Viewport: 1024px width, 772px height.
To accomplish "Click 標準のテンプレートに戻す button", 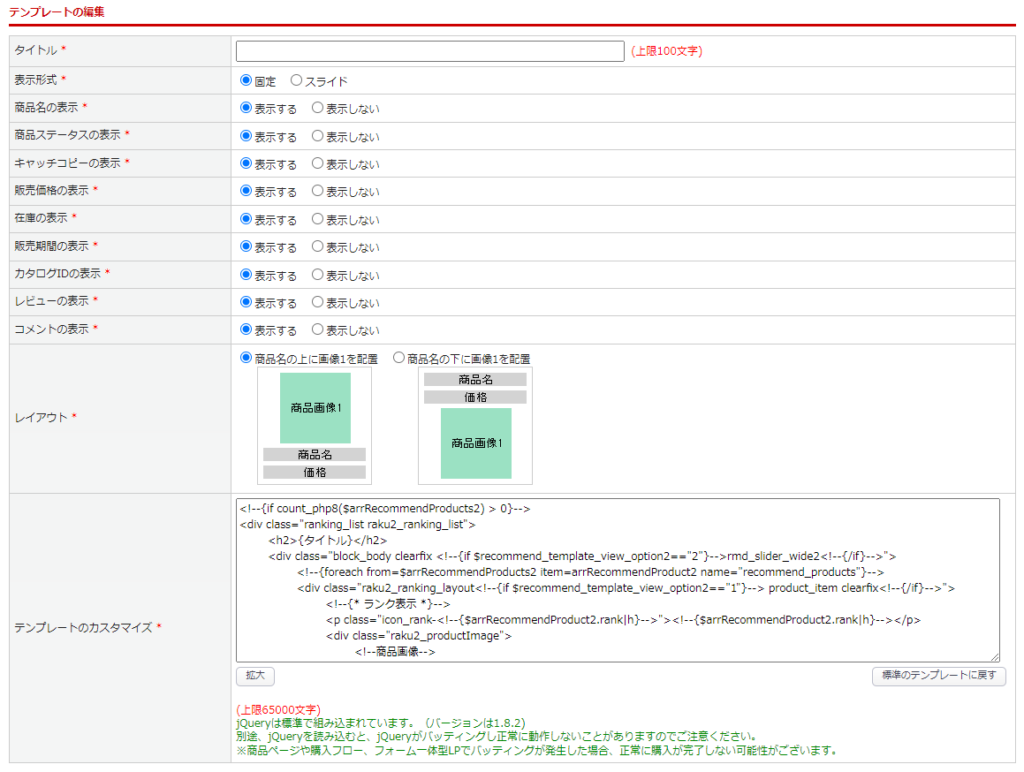I will [x=939, y=676].
